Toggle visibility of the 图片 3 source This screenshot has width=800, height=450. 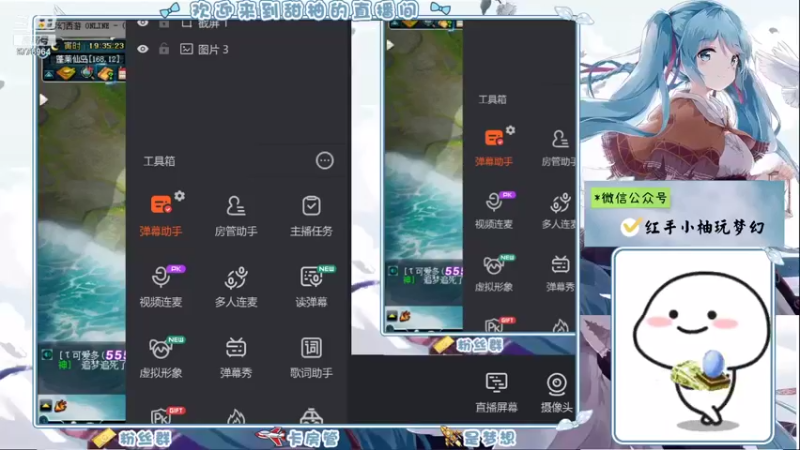point(142,49)
